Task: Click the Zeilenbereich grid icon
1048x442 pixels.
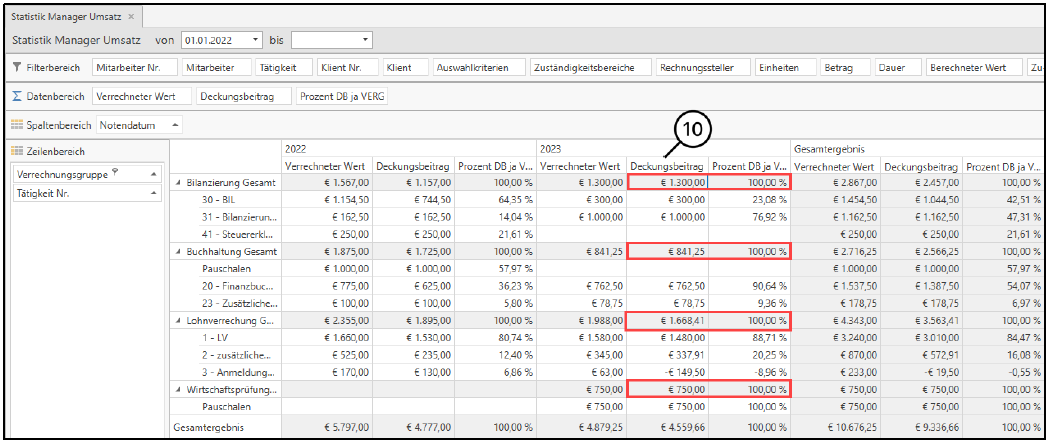Action: [17, 152]
